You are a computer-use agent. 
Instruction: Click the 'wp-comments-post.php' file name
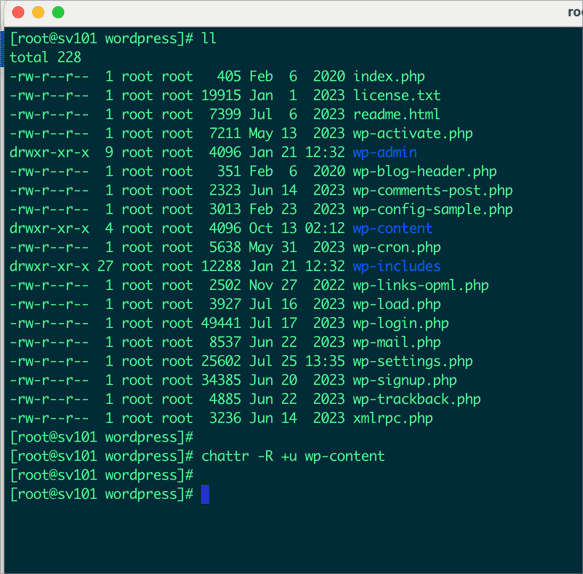click(x=433, y=190)
